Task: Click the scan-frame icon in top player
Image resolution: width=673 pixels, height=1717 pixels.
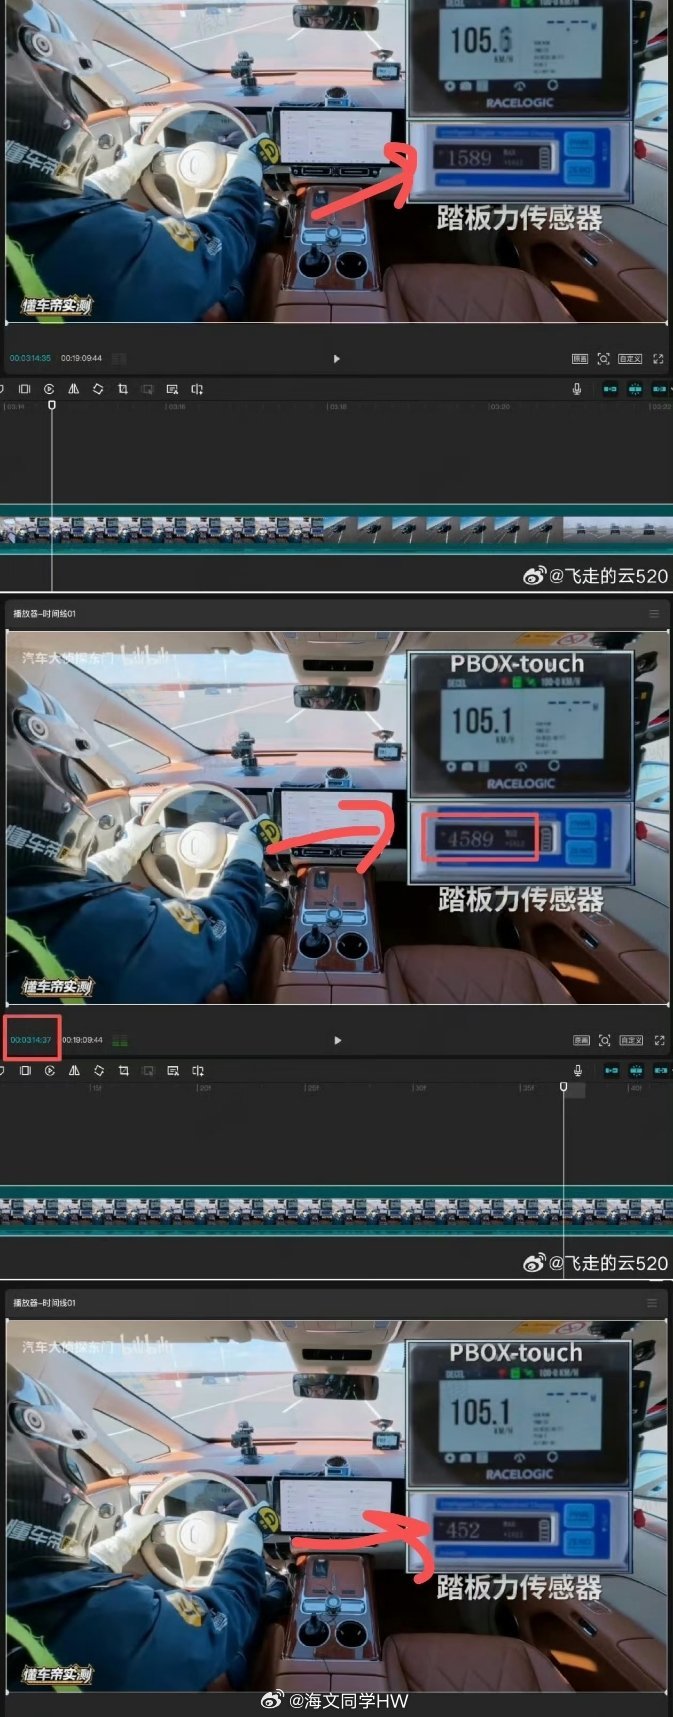Action: (604, 358)
